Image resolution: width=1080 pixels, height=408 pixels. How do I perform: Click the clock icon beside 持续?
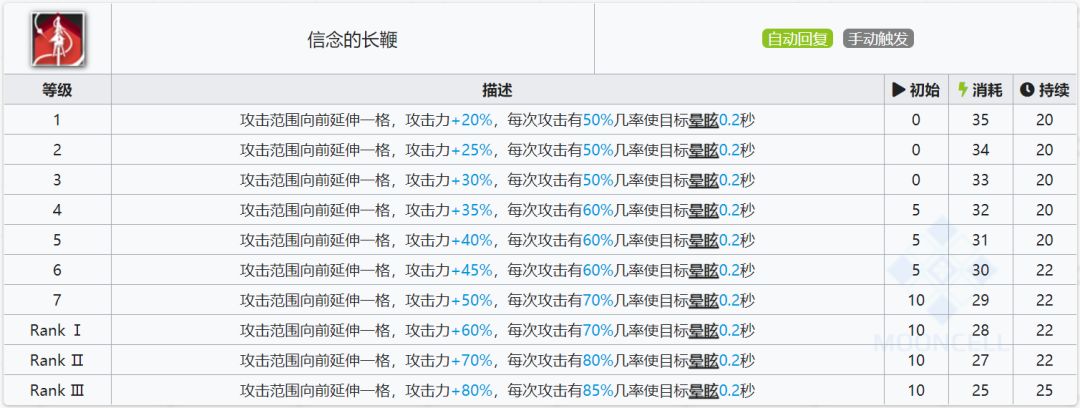[x=1026, y=90]
